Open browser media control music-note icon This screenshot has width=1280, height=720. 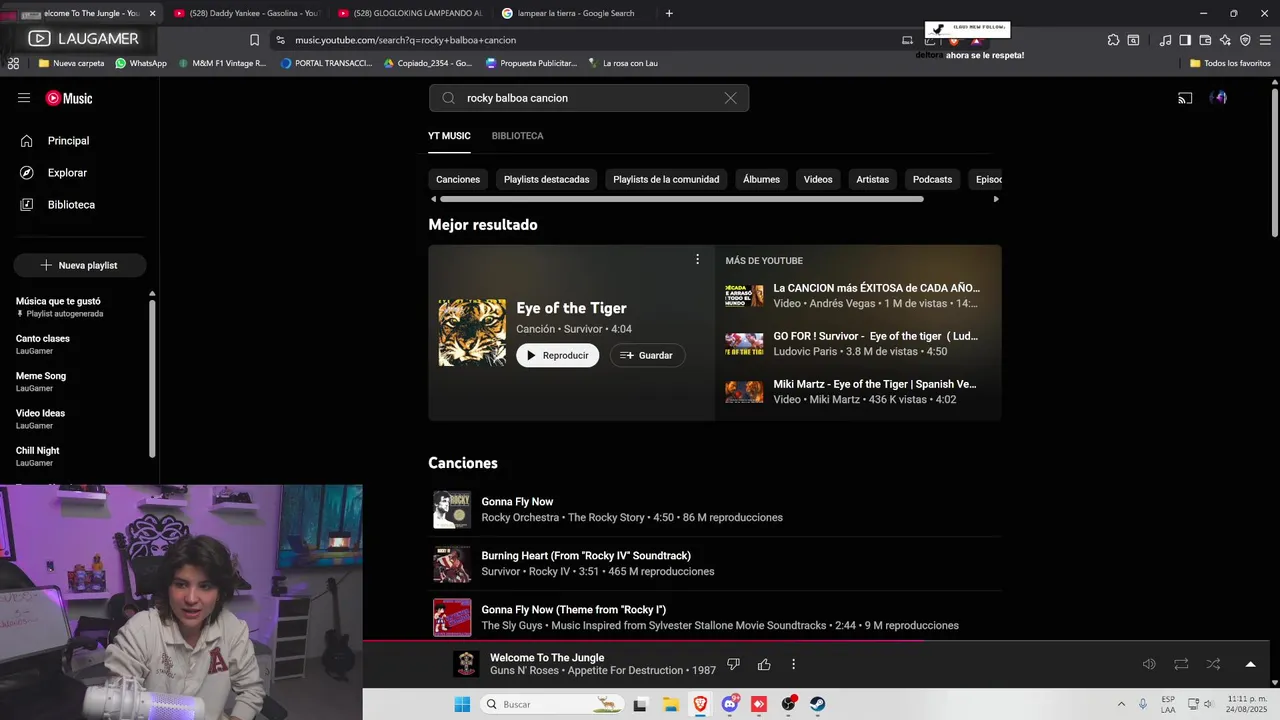[x=1165, y=40]
